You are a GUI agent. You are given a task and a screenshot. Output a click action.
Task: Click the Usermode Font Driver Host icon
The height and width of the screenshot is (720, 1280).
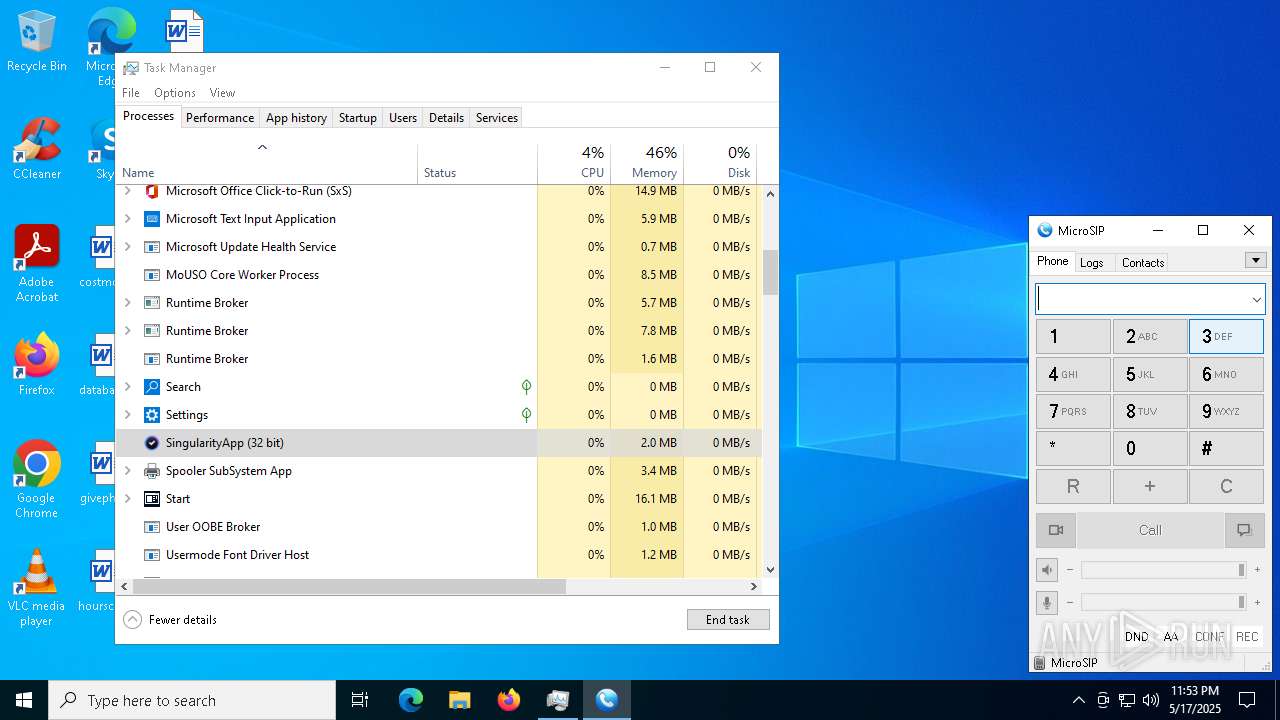coord(152,555)
